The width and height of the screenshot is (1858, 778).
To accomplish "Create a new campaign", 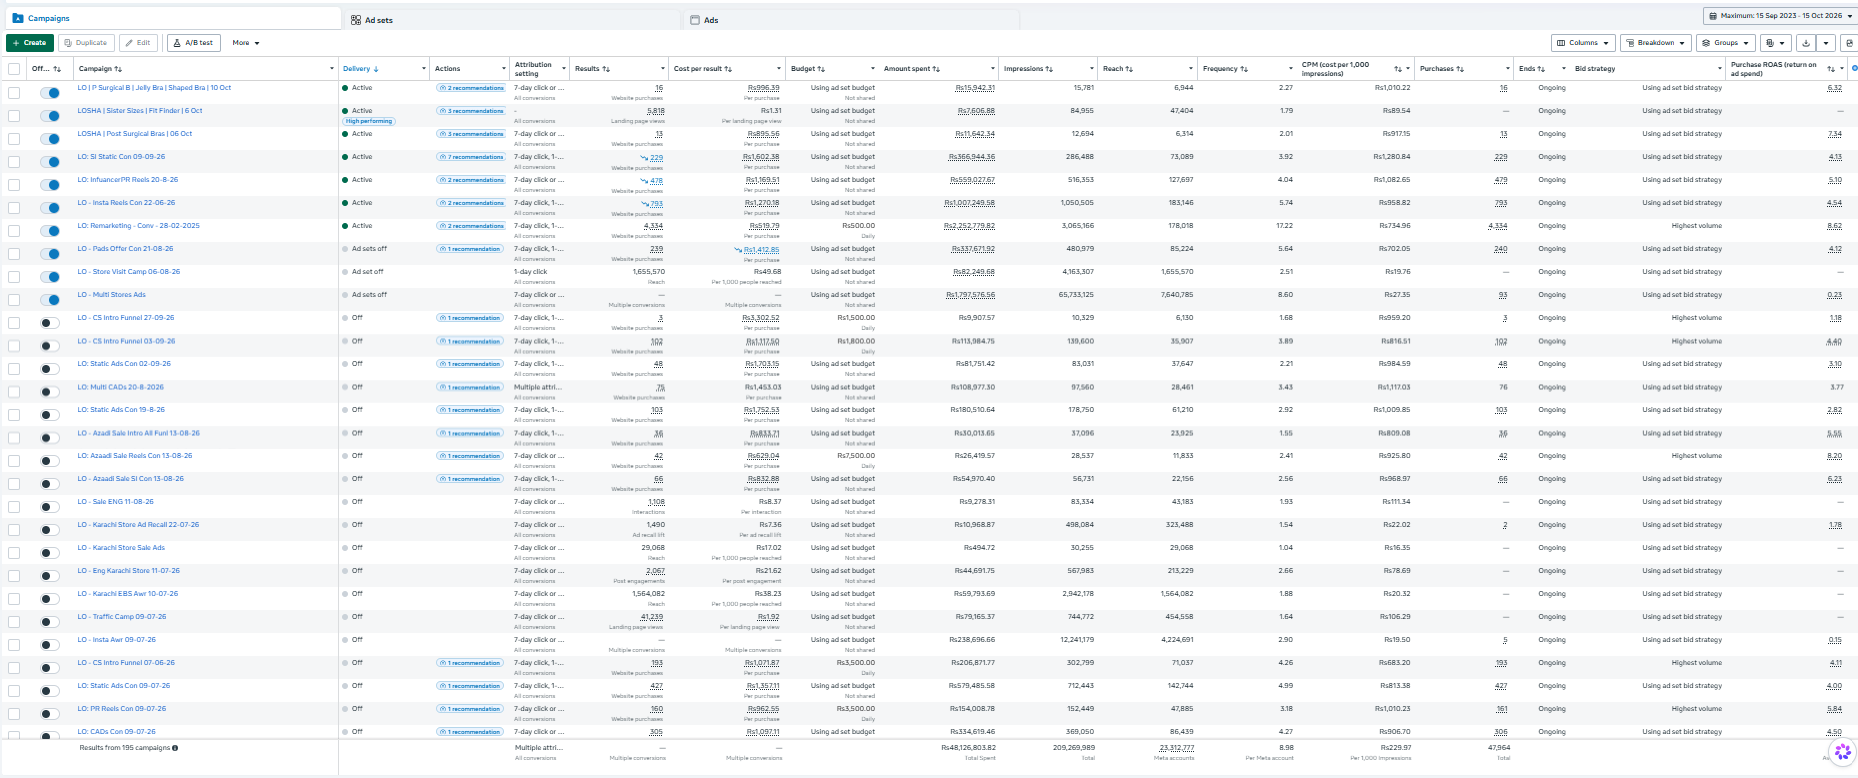I will pyautogui.click(x=30, y=43).
